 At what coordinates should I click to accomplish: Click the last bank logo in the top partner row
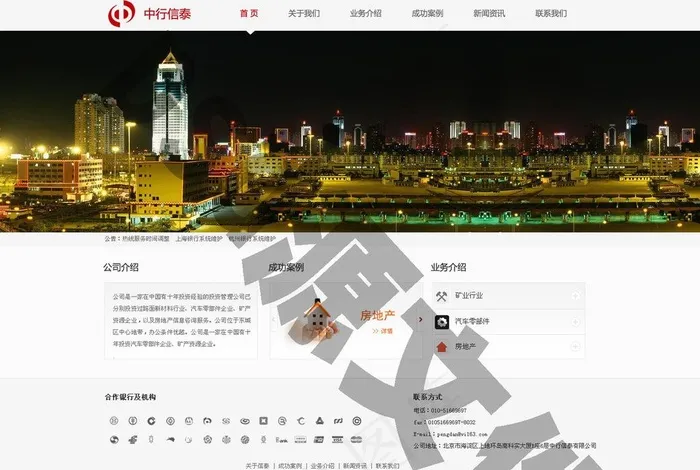point(358,421)
